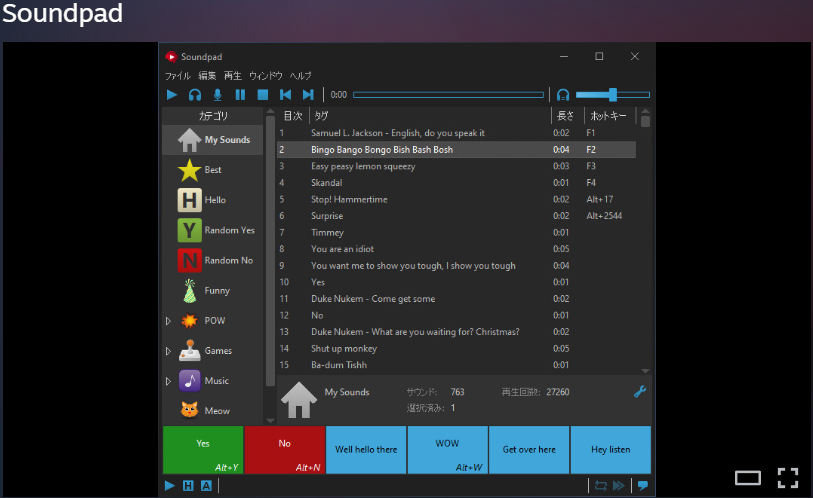The width and height of the screenshot is (813, 498).
Task: Open the ウィンドウ menu
Action: (x=265, y=76)
